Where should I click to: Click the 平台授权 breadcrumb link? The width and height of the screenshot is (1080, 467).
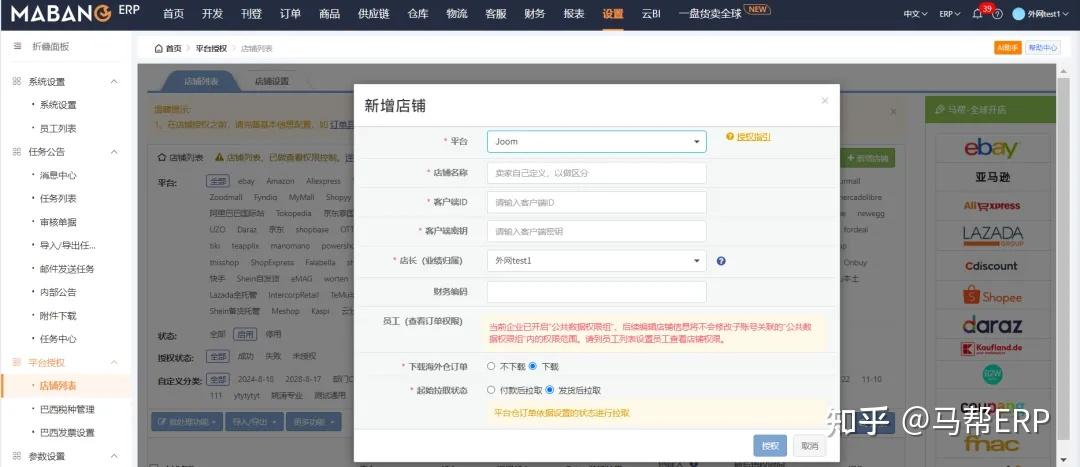coord(211,48)
